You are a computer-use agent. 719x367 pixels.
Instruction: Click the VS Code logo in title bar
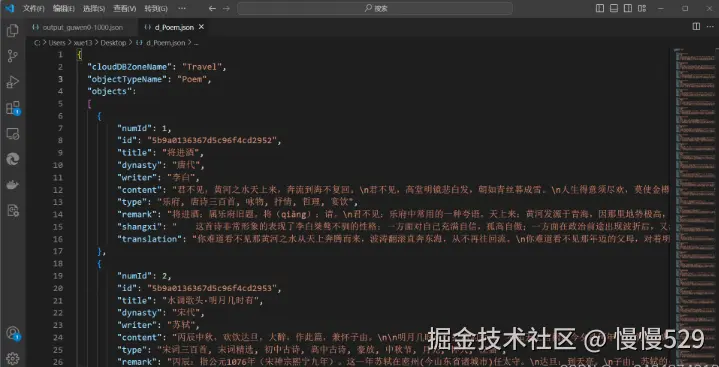tap(10, 8)
